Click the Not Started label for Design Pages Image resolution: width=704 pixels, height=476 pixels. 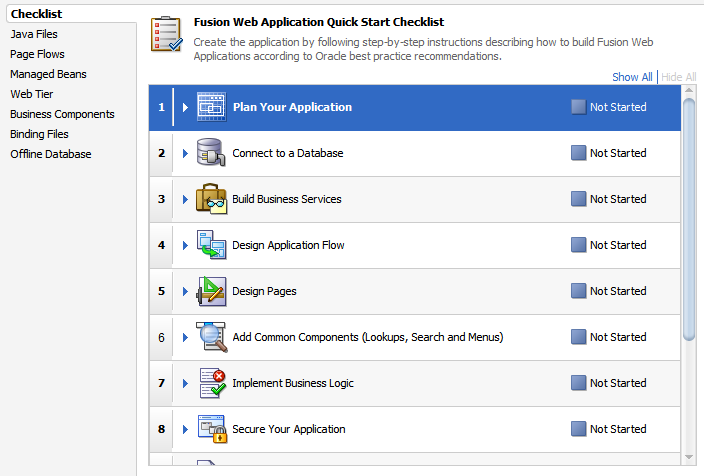pyautogui.click(x=618, y=291)
